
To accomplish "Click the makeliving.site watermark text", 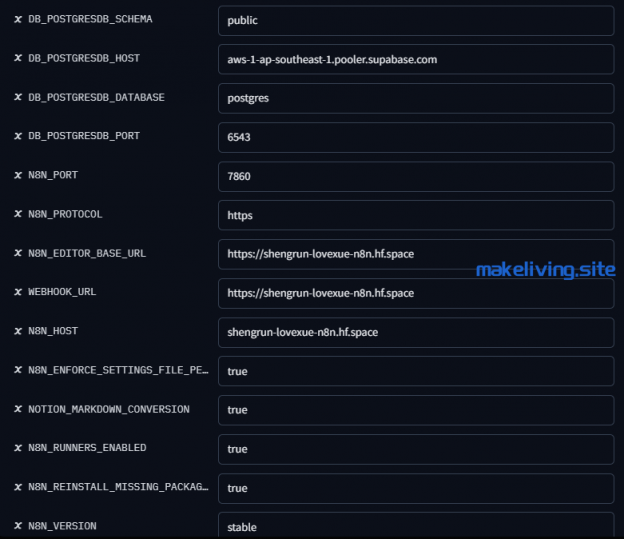I will point(545,270).
